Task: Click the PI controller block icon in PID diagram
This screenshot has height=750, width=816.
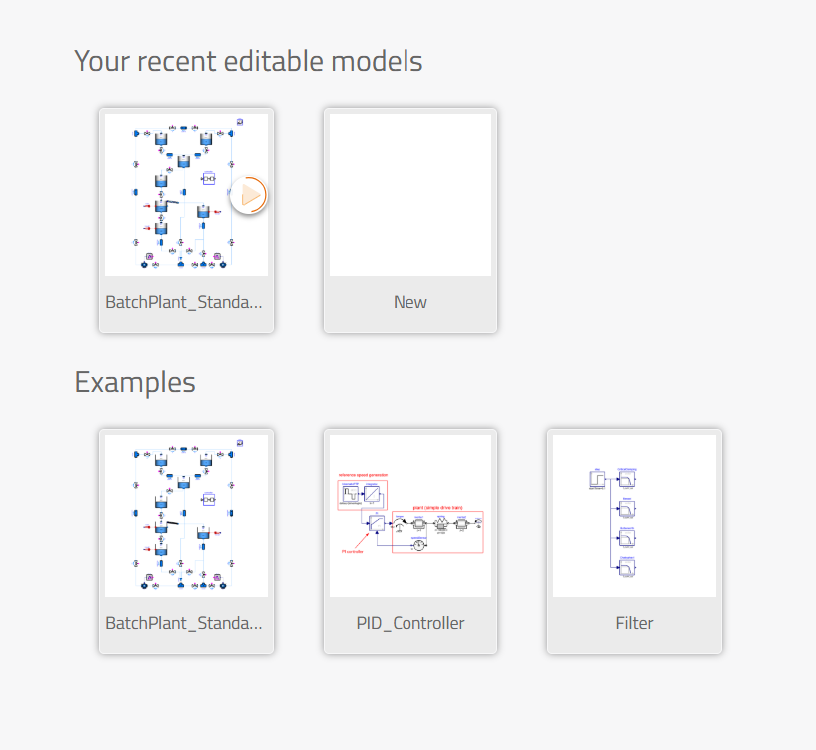Action: point(377,523)
